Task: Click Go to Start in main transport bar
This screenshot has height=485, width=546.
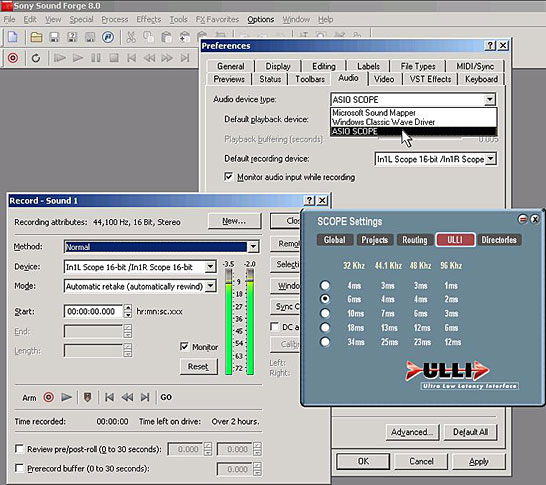Action: (x=131, y=58)
